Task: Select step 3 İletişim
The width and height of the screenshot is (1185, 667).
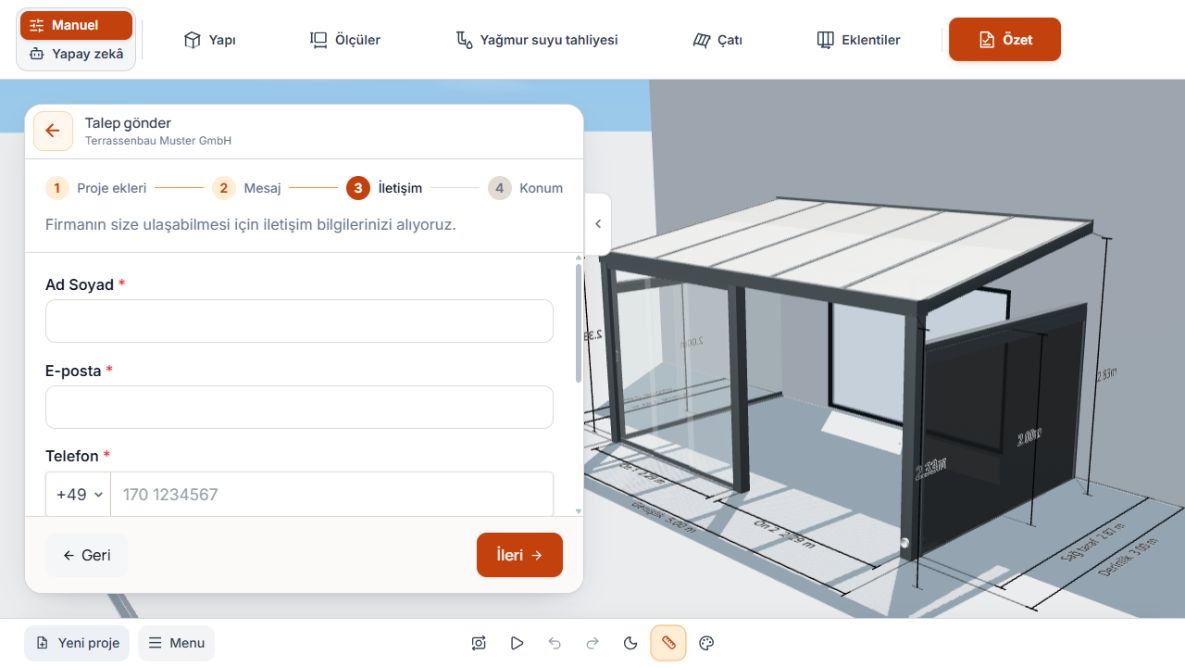Action: coord(384,188)
